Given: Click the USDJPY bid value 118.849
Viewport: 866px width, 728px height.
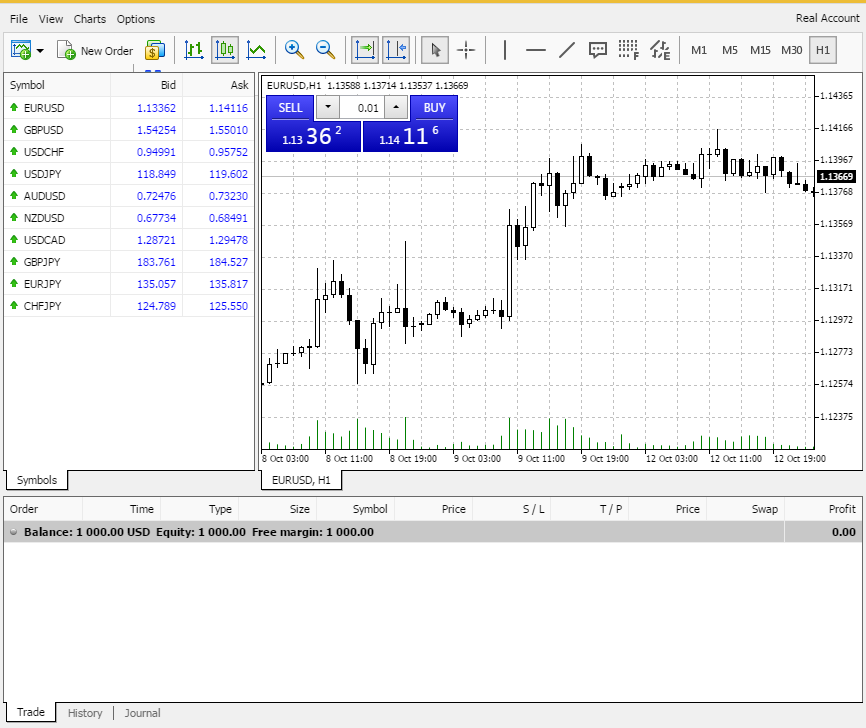Looking at the screenshot, I should (156, 175).
